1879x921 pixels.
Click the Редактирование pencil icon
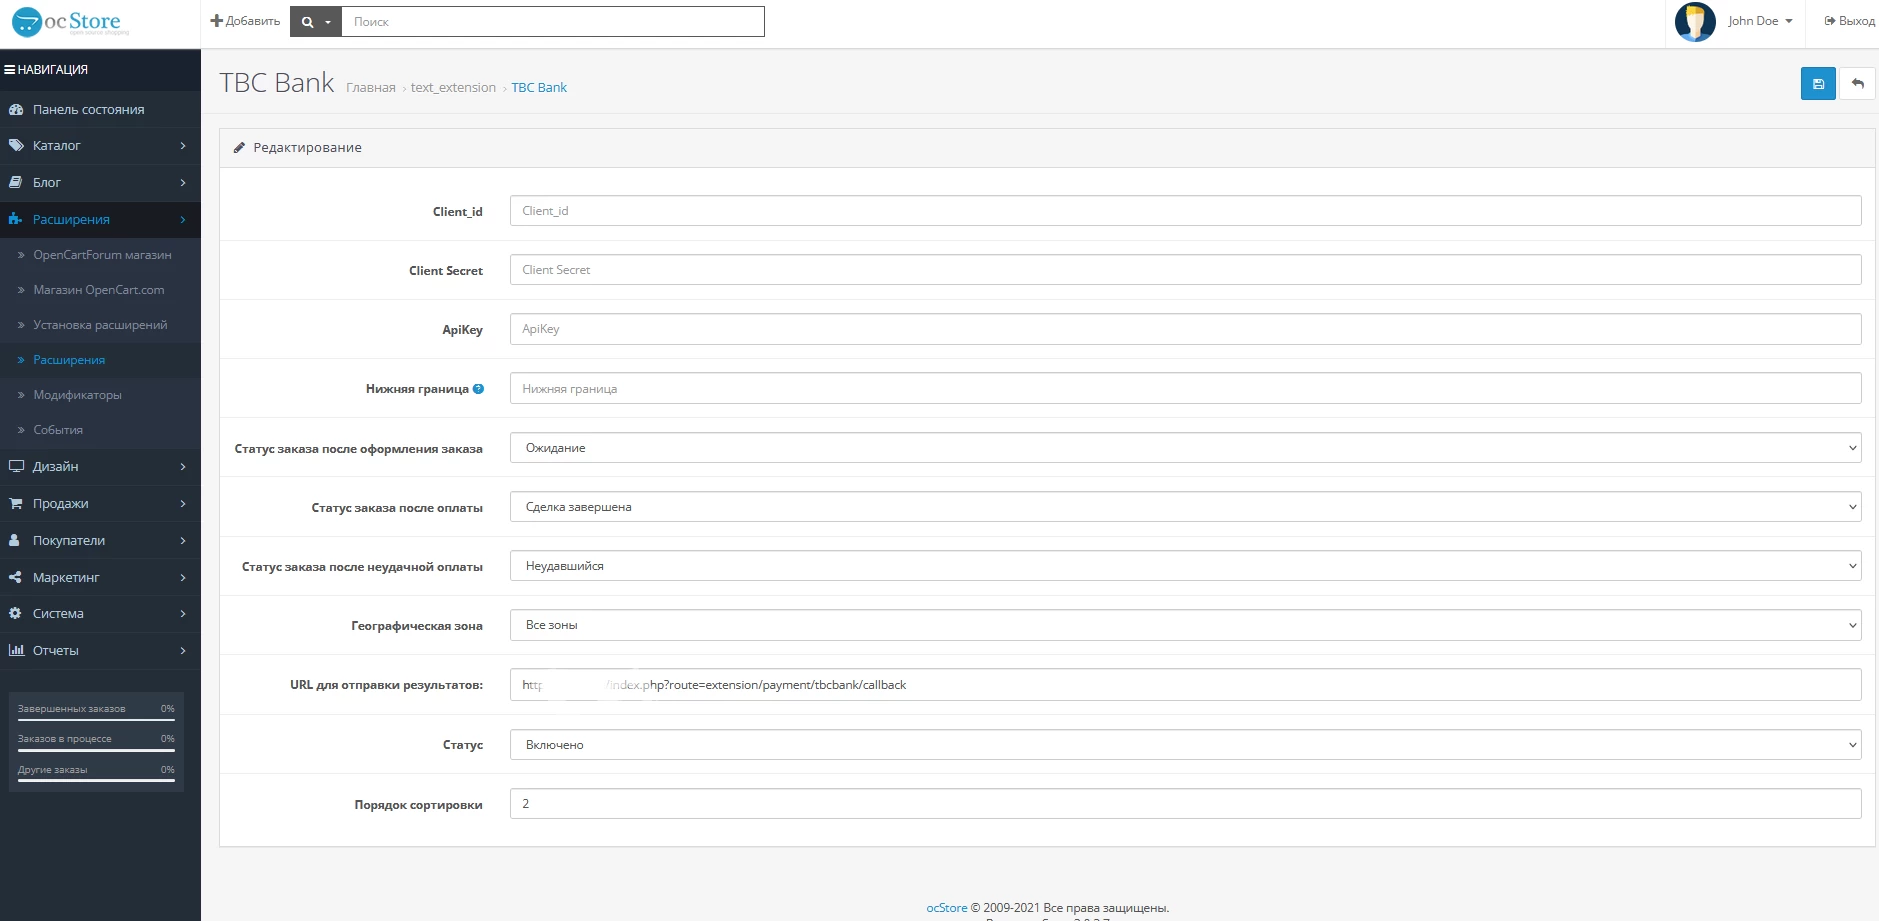(239, 148)
